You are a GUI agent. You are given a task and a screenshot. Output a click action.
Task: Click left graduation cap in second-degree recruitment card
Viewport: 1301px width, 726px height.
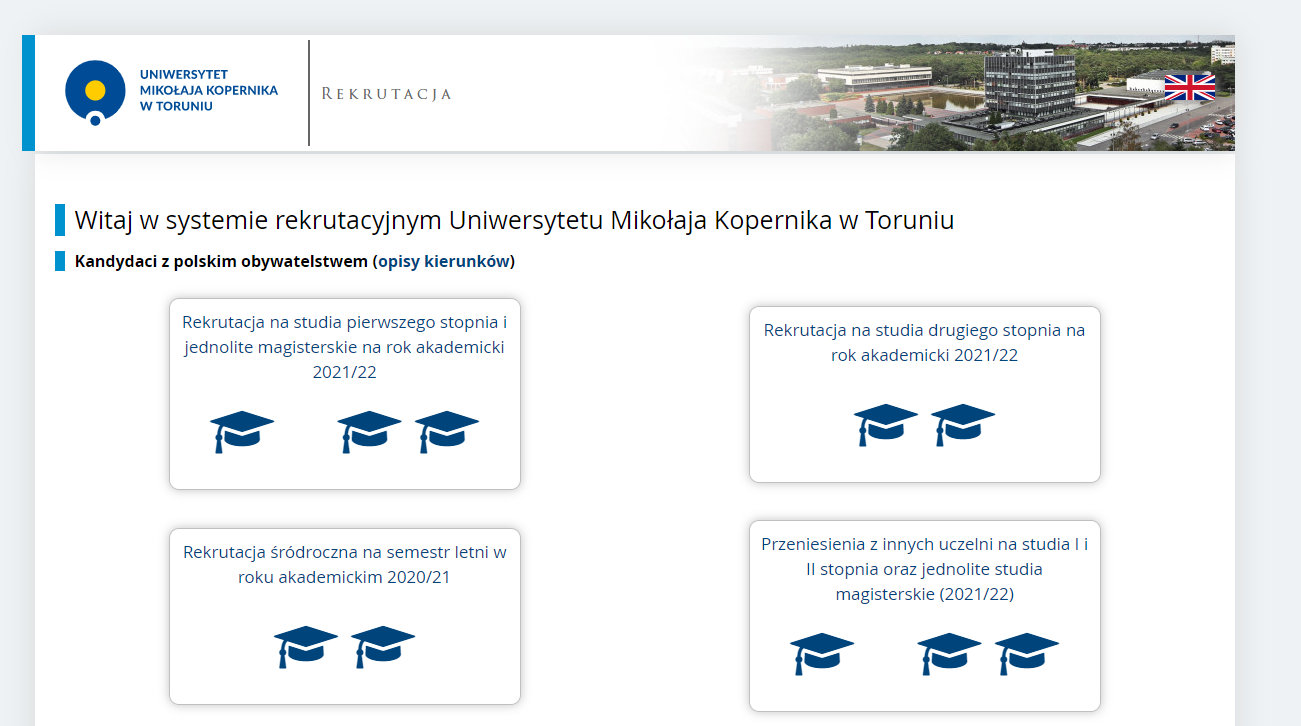[886, 425]
